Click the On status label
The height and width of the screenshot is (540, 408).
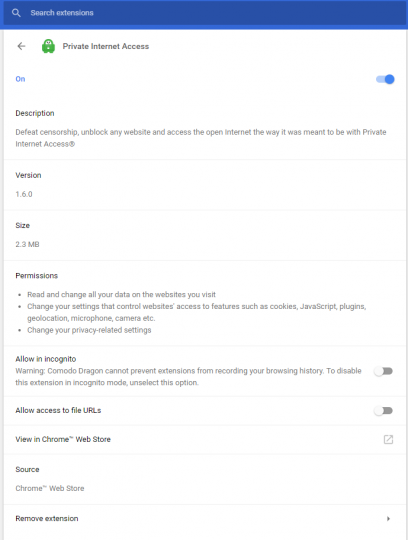pos(20,79)
